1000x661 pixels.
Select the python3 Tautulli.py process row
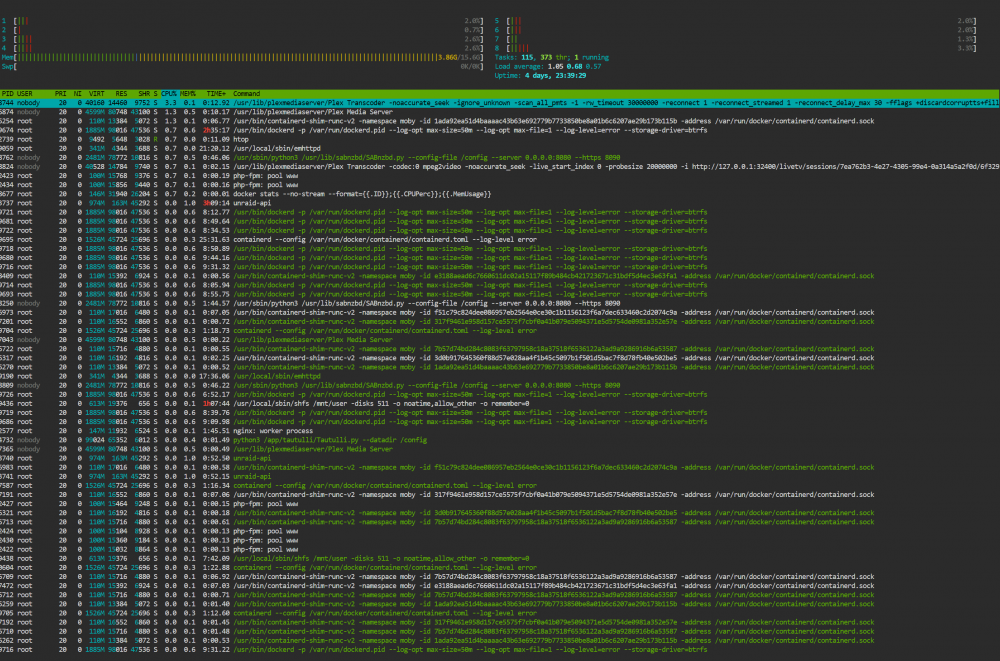pos(500,440)
